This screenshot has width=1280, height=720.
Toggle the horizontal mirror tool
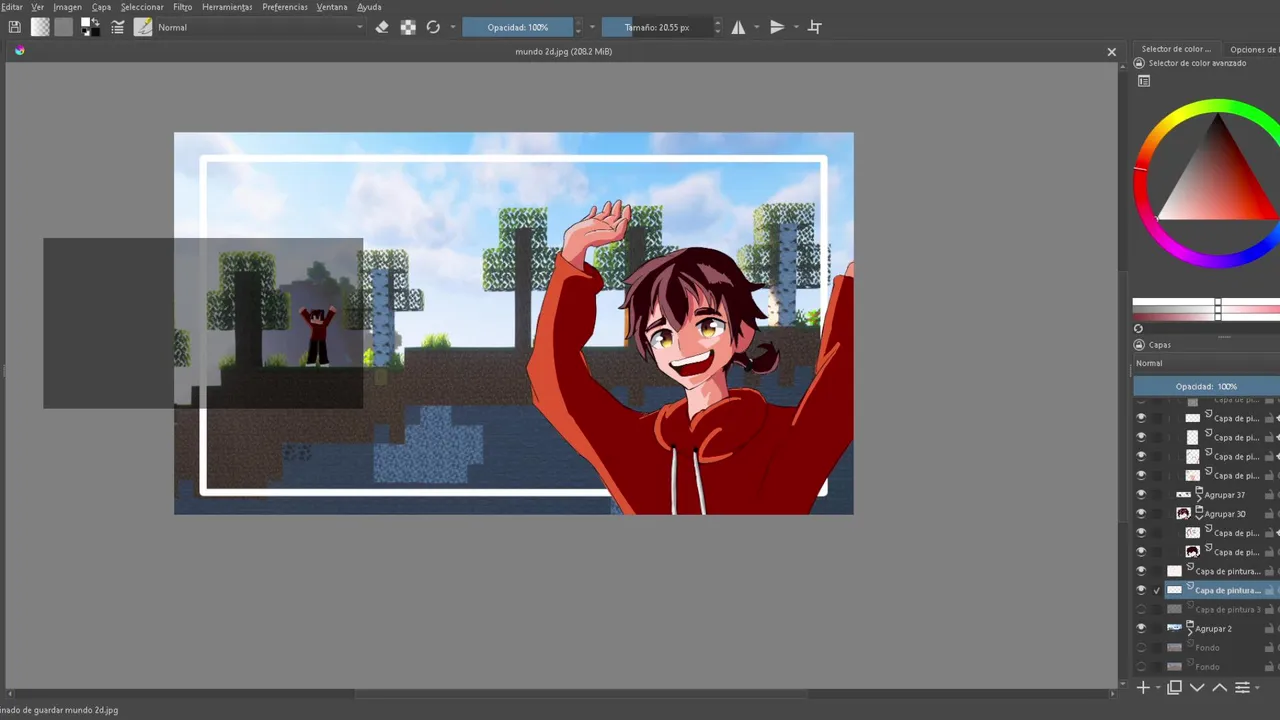pos(738,27)
